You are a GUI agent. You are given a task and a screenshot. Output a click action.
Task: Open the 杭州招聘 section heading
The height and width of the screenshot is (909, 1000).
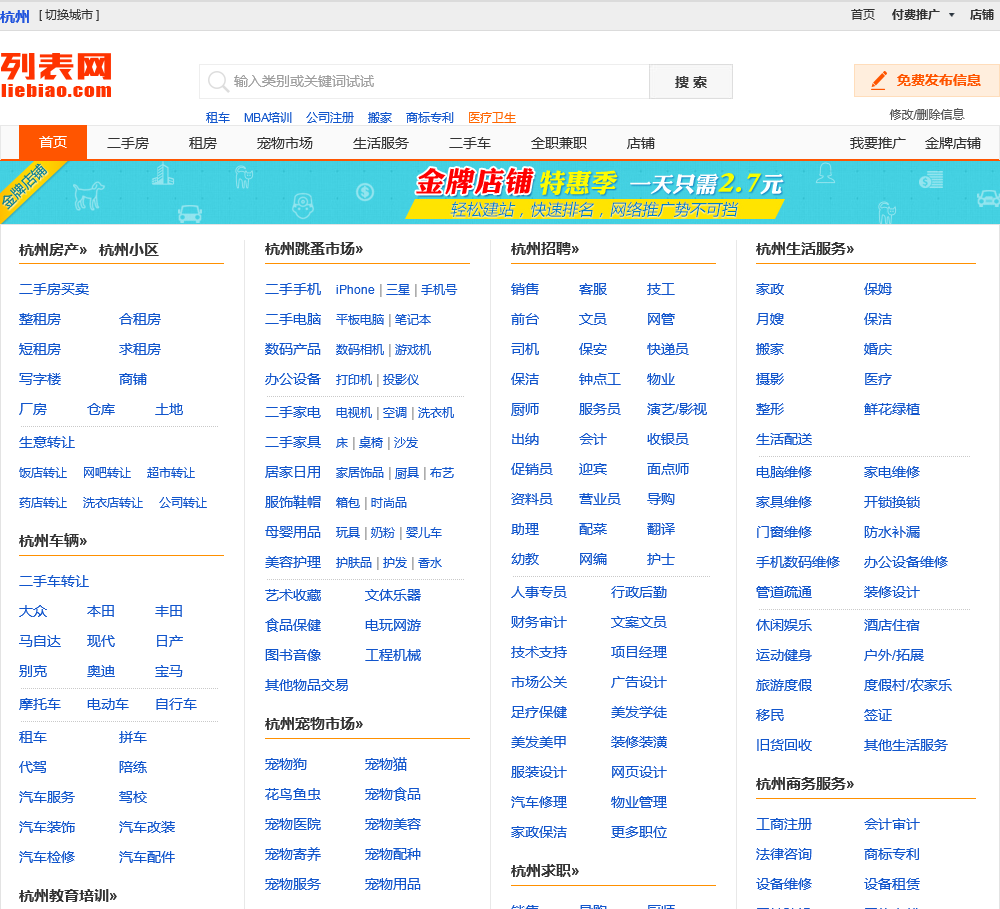coord(545,249)
